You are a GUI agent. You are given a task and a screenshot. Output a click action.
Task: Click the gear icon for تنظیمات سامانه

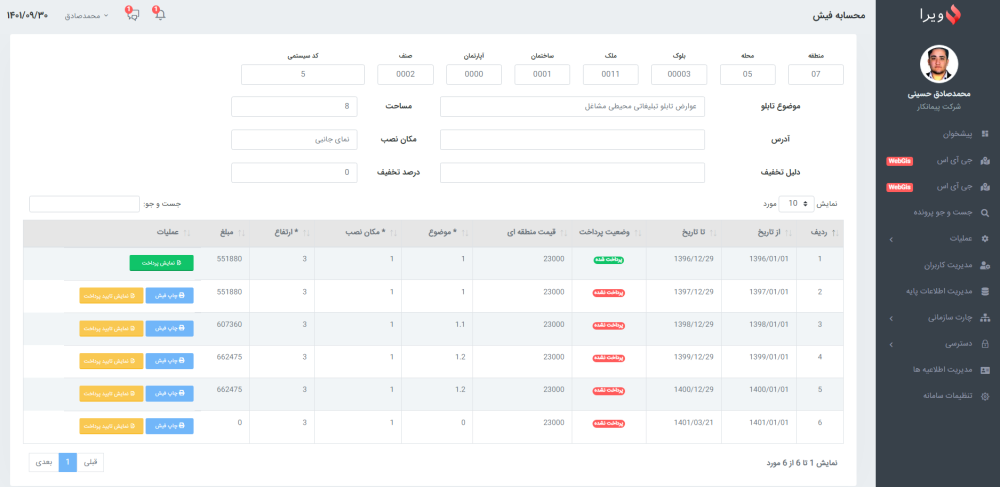coord(985,396)
